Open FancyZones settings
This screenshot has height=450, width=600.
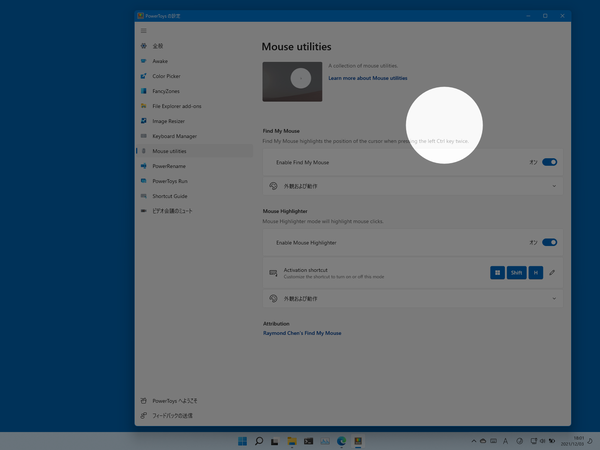click(166, 91)
